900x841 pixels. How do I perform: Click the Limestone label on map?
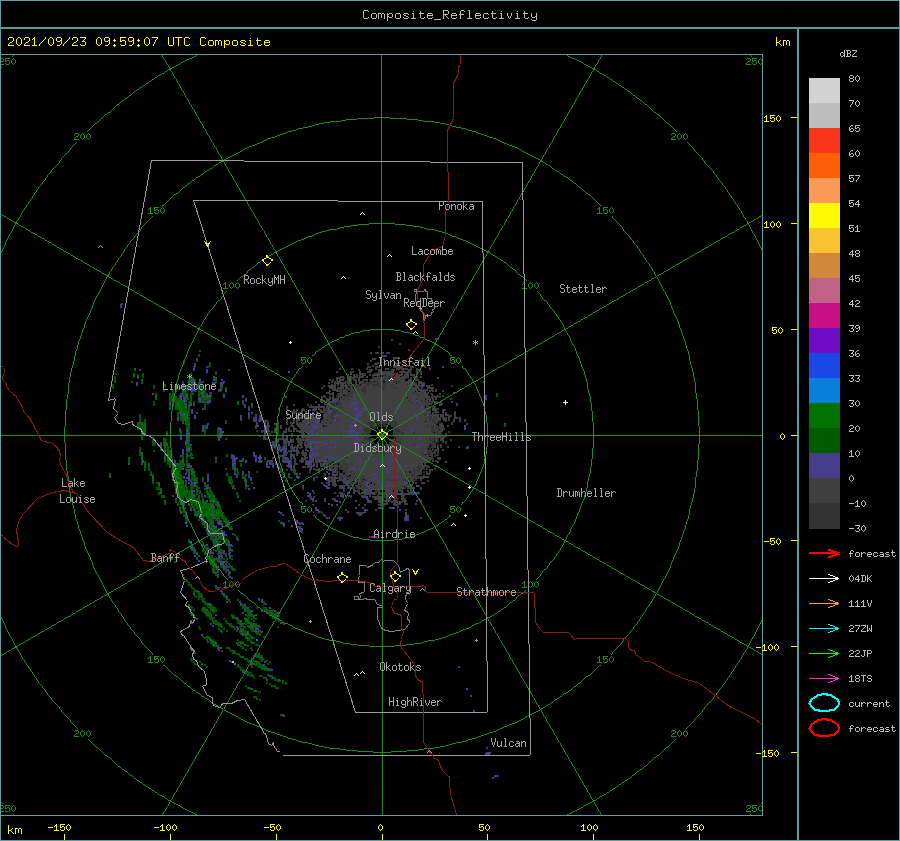click(189, 386)
